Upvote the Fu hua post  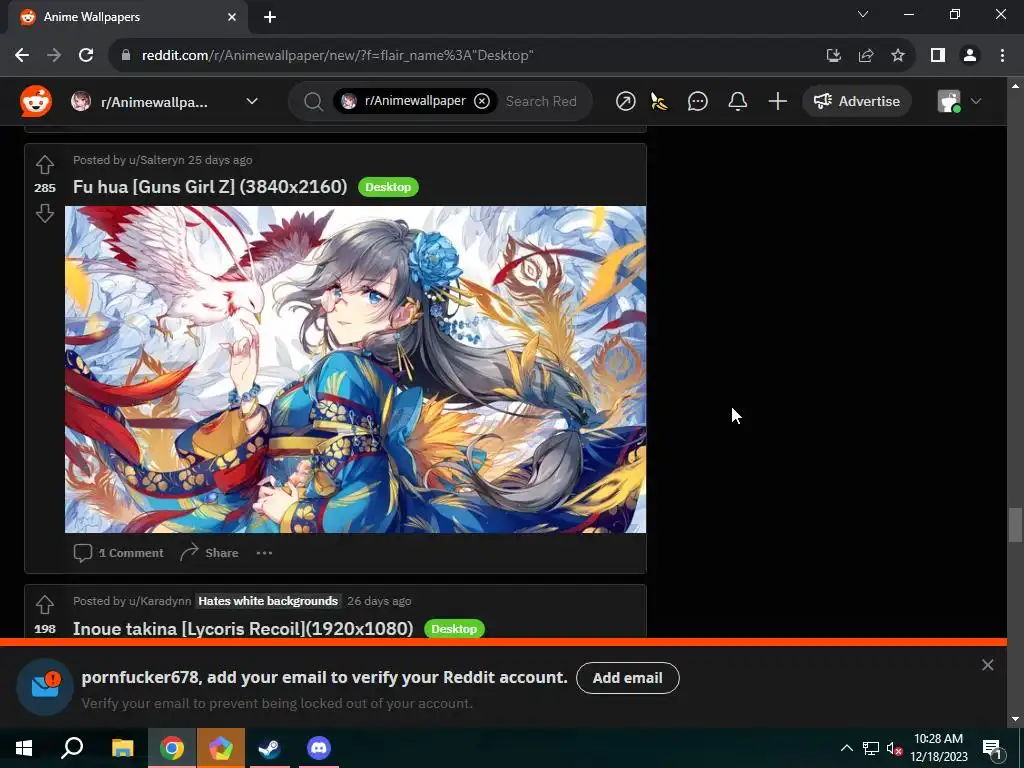45,165
